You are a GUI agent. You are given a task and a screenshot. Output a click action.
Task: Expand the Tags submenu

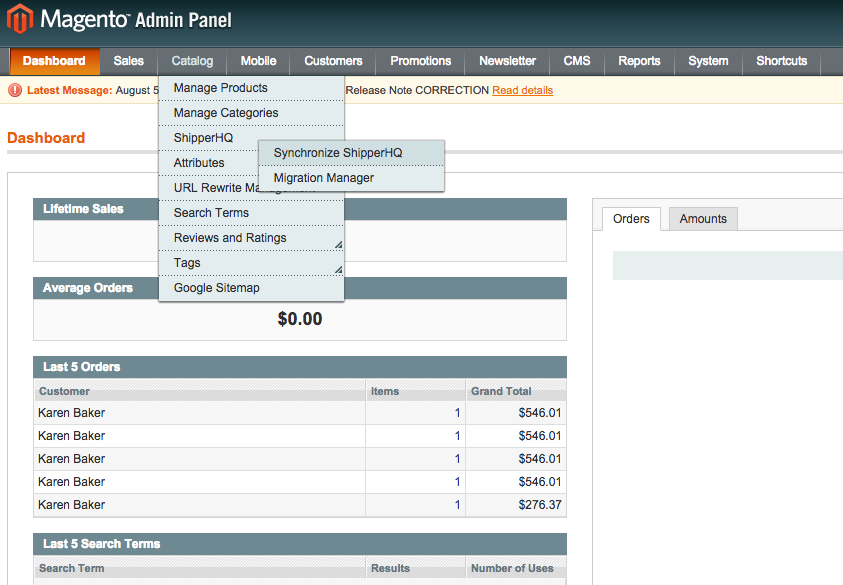pos(187,263)
